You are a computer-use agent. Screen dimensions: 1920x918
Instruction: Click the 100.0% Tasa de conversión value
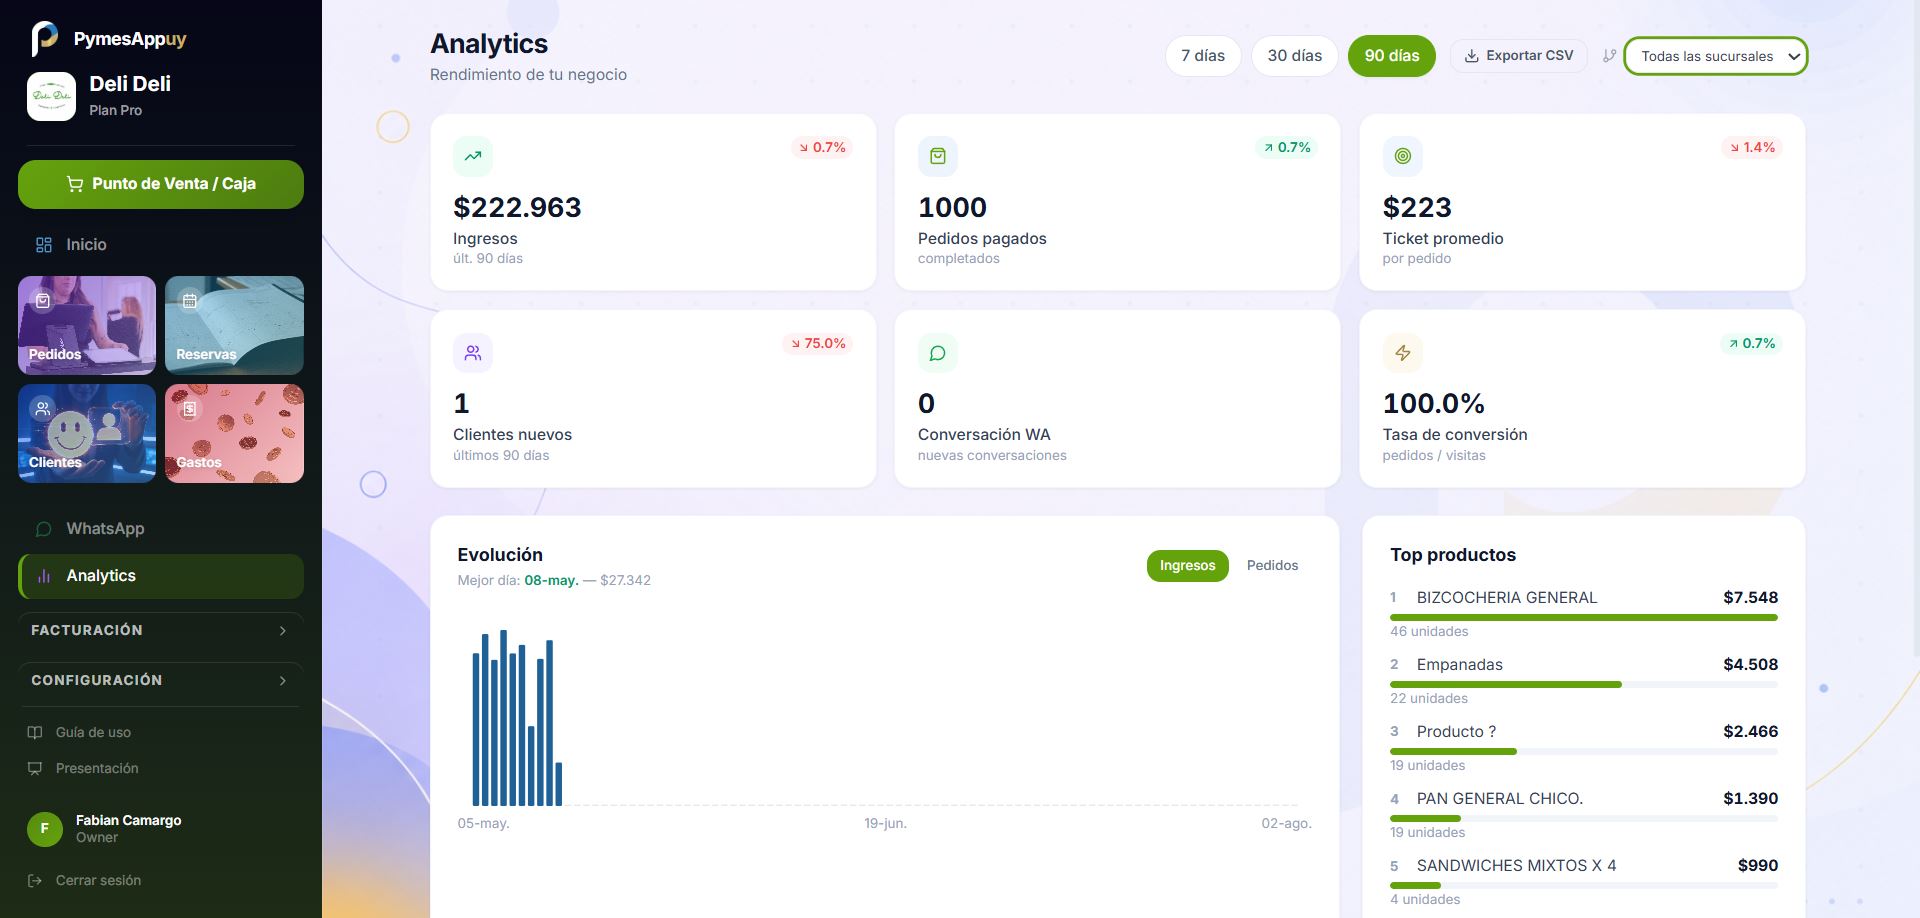coord(1433,404)
